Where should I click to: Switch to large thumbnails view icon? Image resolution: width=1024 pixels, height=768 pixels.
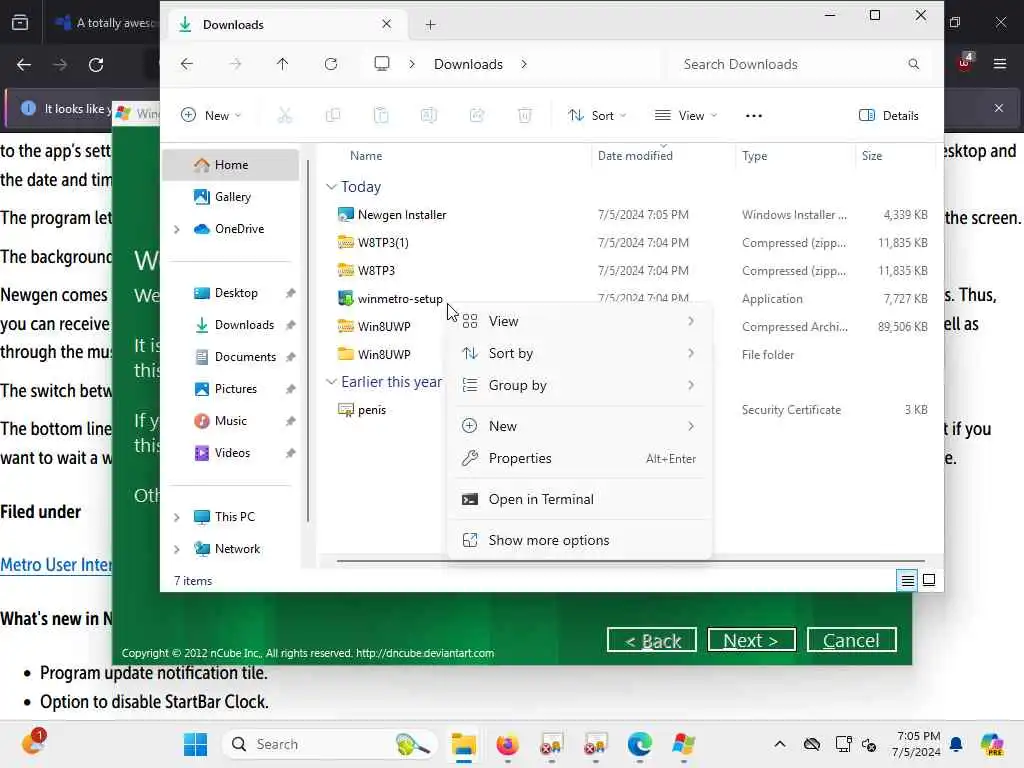click(x=929, y=580)
